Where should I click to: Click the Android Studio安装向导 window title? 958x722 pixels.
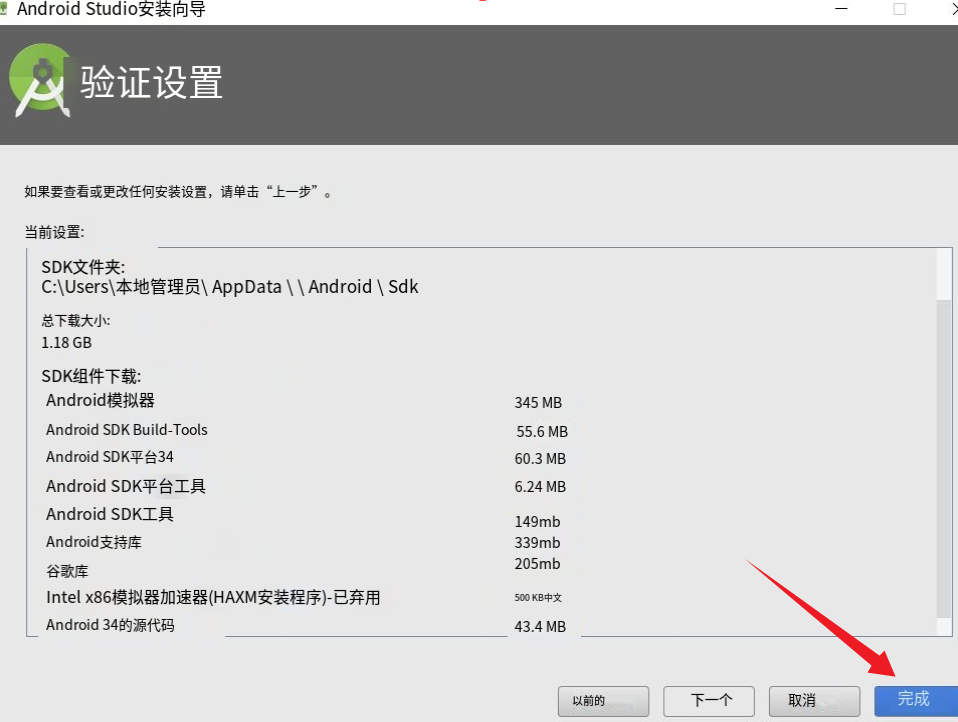click(x=111, y=9)
